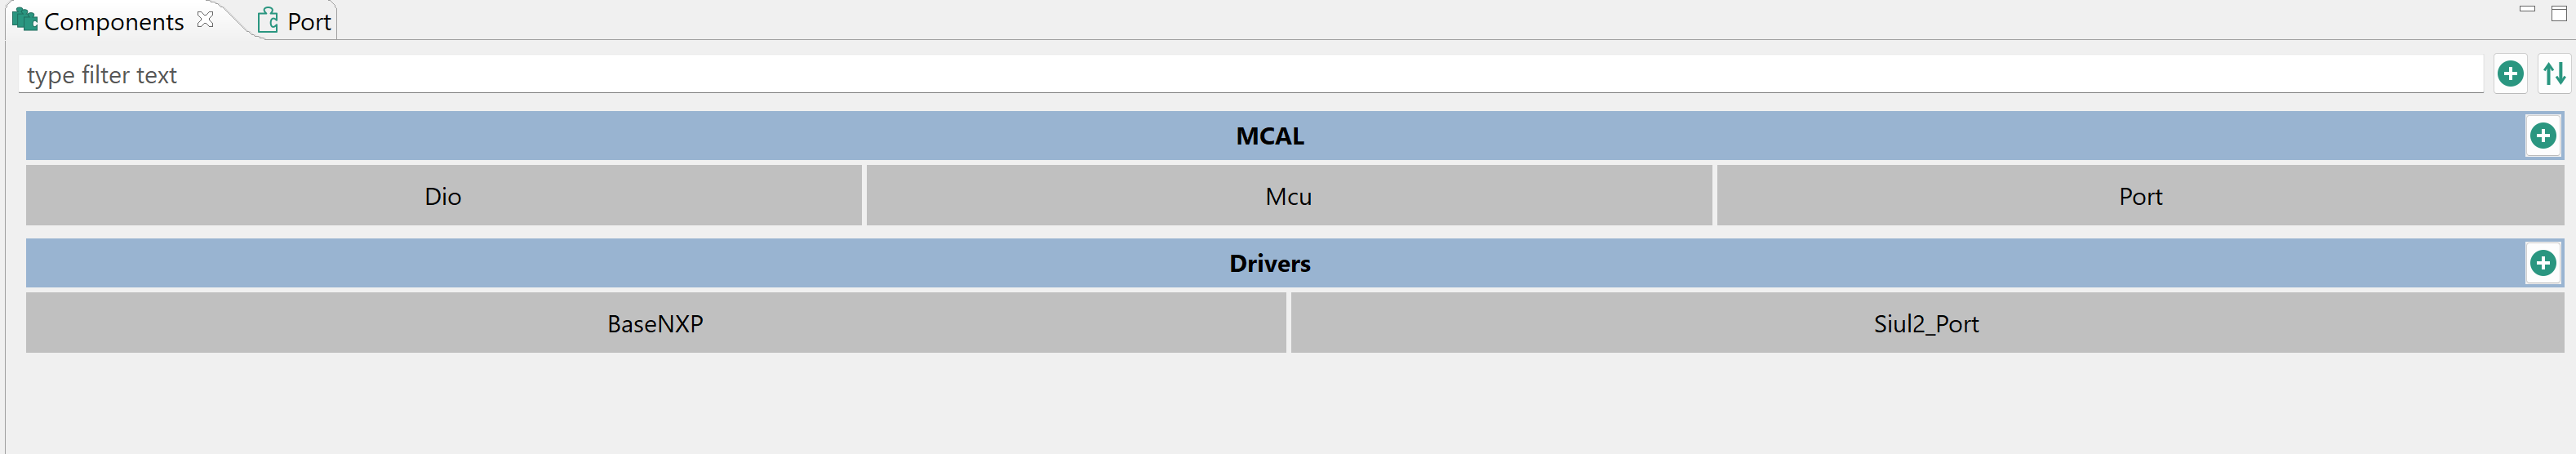2576x454 pixels.
Task: Open the Dio component
Action: [443, 196]
